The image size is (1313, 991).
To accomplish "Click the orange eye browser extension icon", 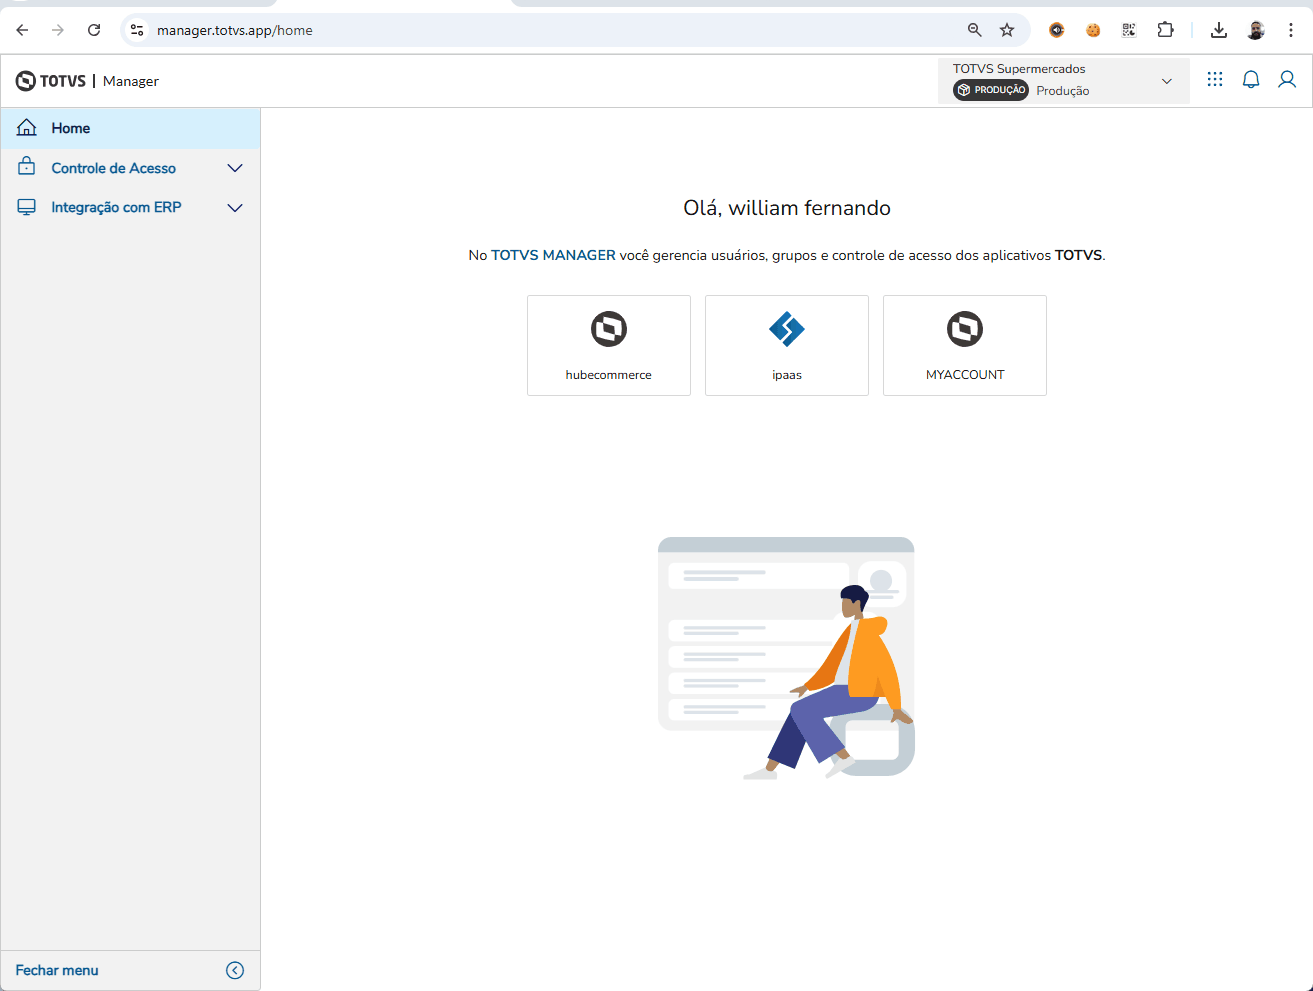I will pos(1057,30).
